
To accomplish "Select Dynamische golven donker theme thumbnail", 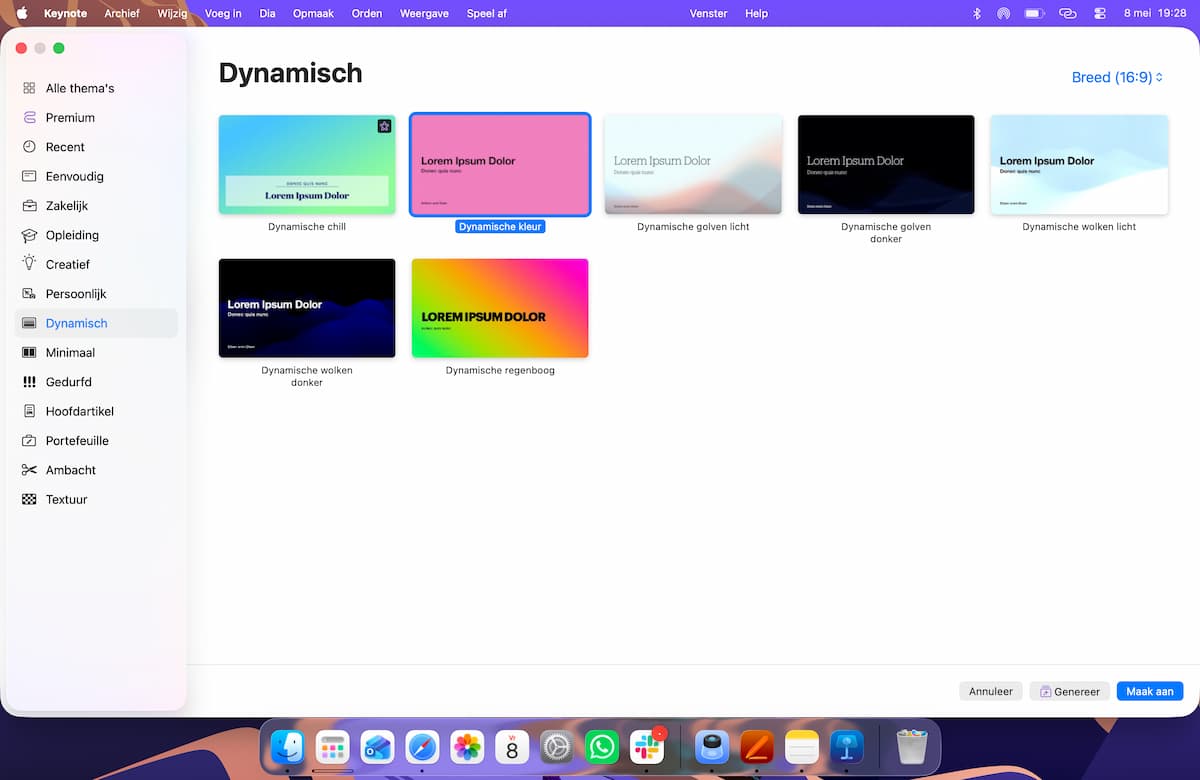I will (x=886, y=164).
